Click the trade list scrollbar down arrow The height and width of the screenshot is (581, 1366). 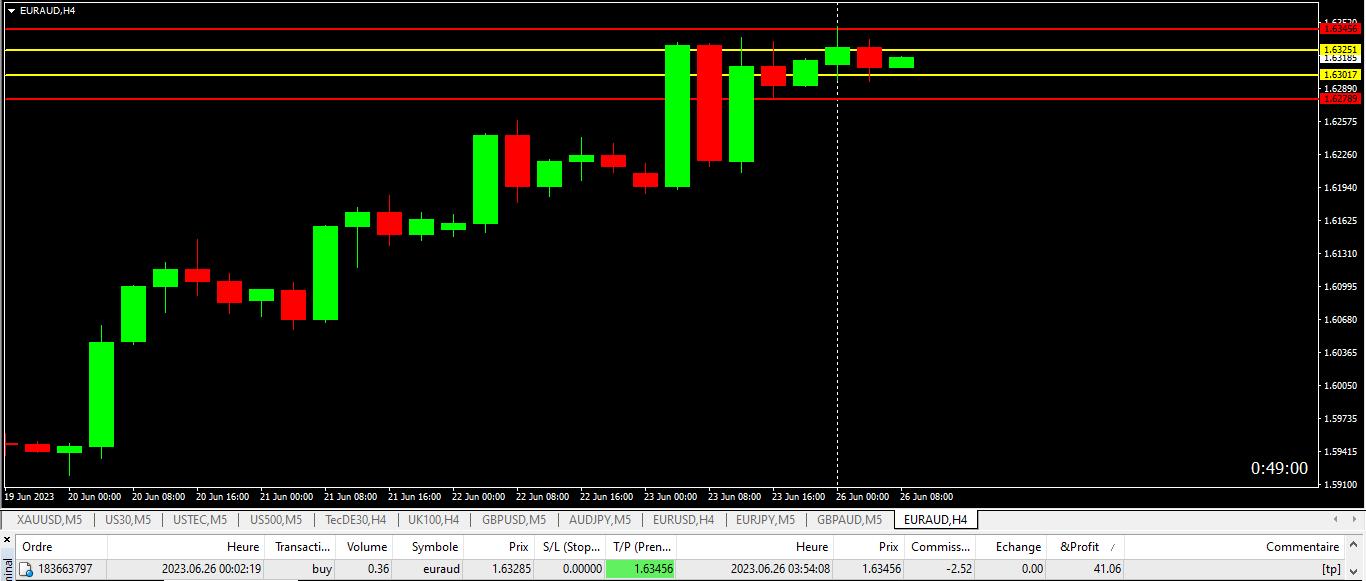click(x=1355, y=572)
